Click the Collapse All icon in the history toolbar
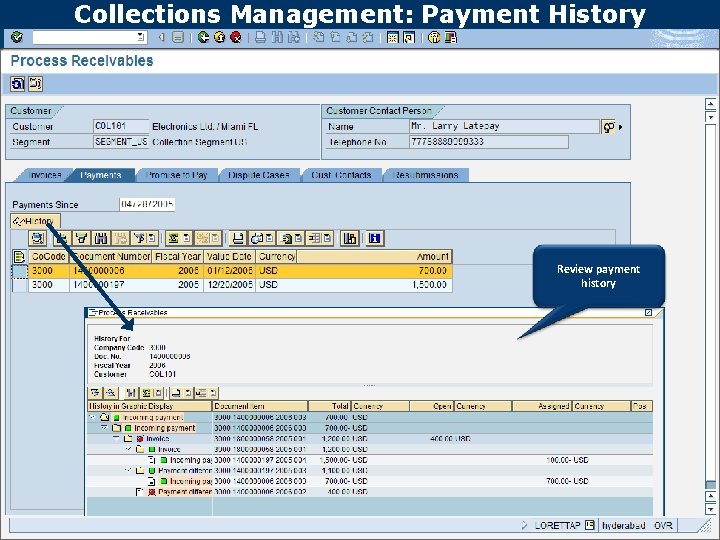The height and width of the screenshot is (540, 720). tap(111, 393)
